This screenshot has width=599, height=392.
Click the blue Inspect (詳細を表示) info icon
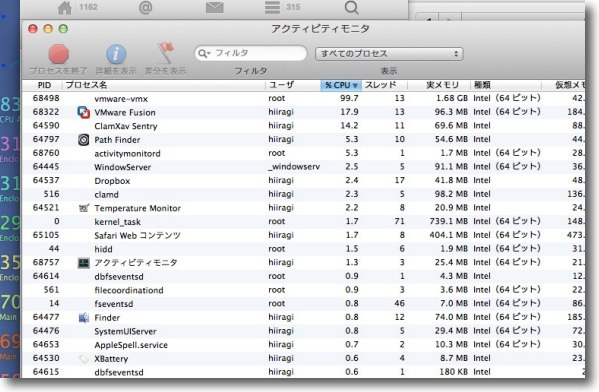point(116,54)
